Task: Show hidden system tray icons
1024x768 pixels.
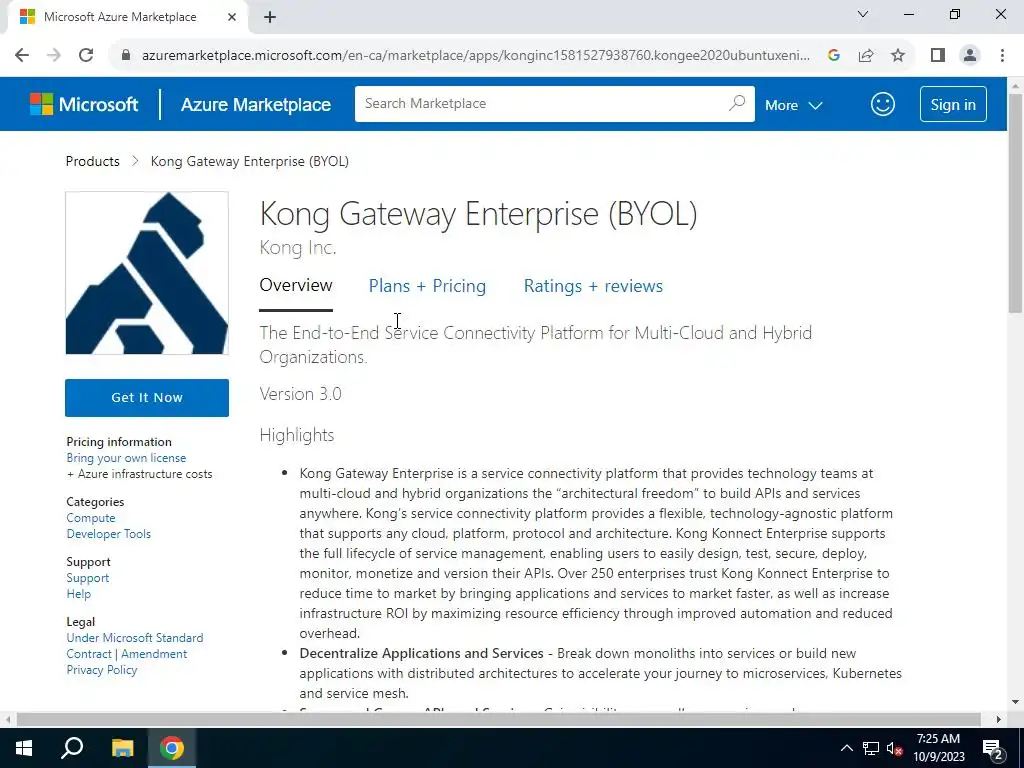Action: pyautogui.click(x=846, y=748)
